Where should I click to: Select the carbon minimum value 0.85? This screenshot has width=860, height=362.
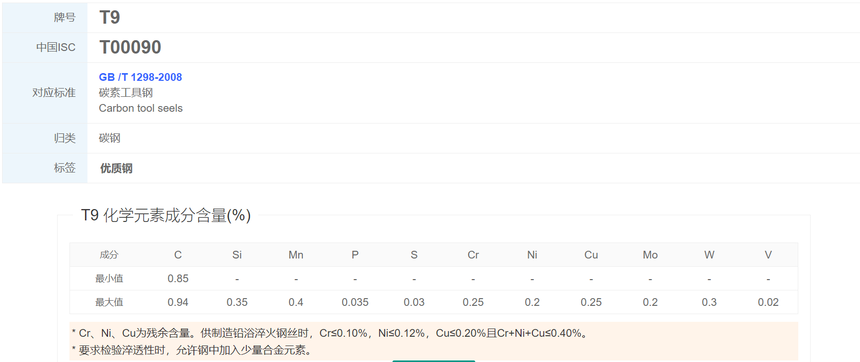(x=178, y=279)
